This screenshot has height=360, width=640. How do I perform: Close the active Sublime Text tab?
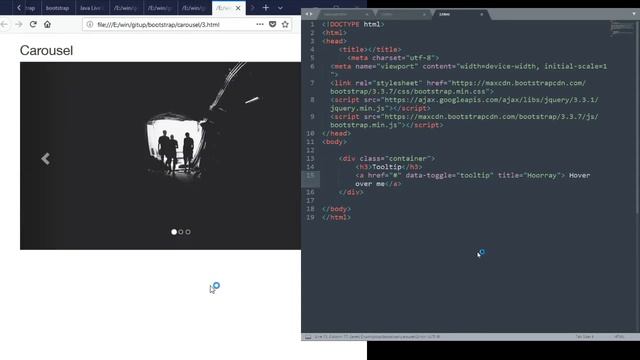coord(482,14)
